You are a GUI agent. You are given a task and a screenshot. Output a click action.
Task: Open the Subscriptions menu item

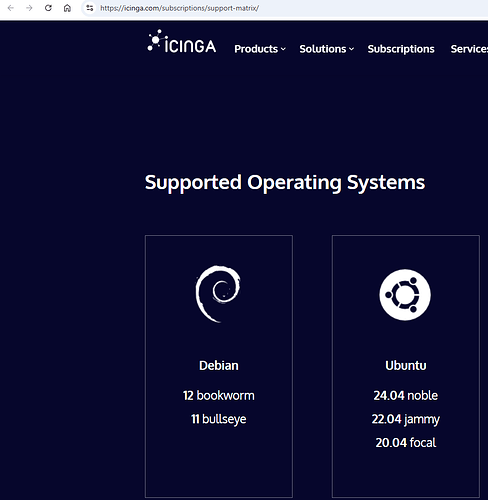click(401, 49)
